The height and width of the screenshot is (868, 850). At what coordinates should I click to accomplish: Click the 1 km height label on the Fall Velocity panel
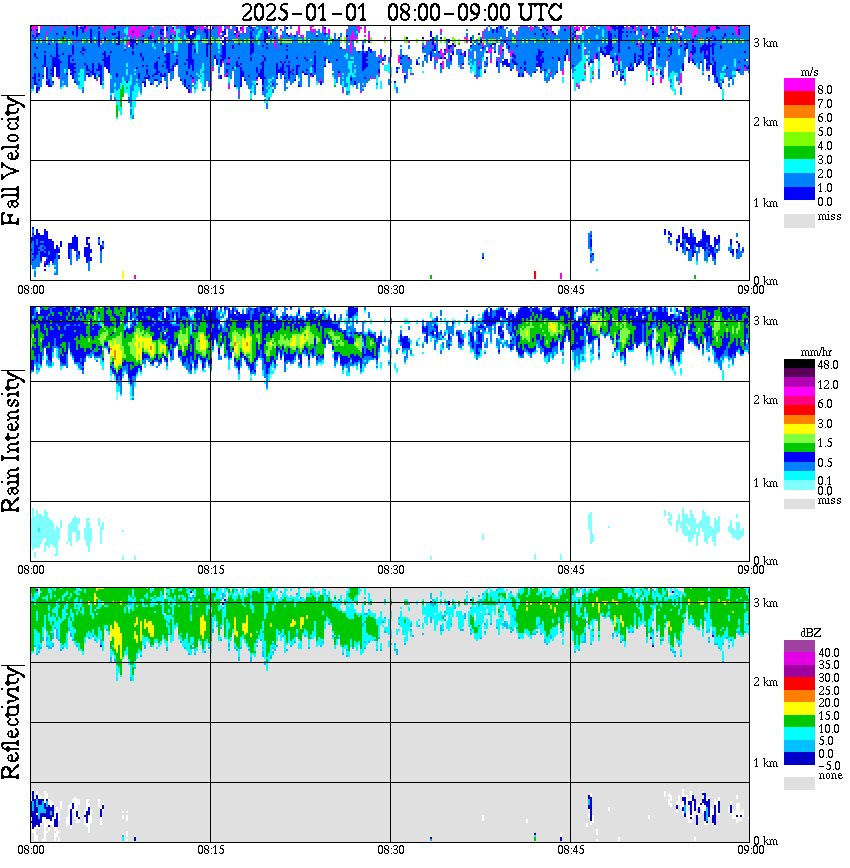[x=766, y=203]
